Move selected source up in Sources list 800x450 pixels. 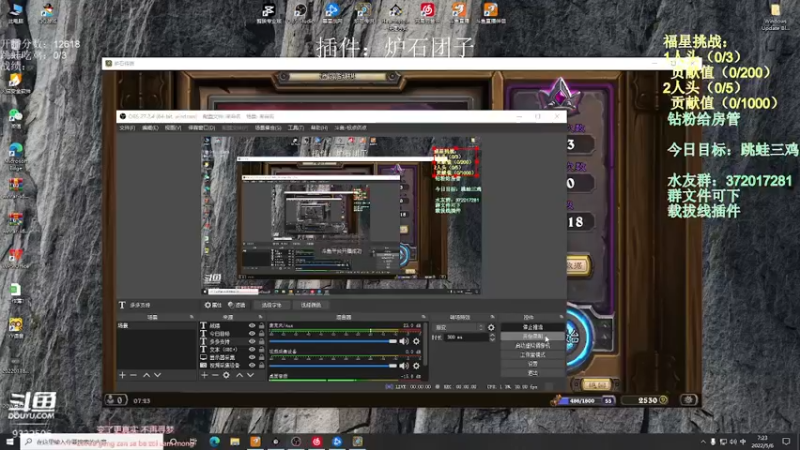[x=239, y=375]
